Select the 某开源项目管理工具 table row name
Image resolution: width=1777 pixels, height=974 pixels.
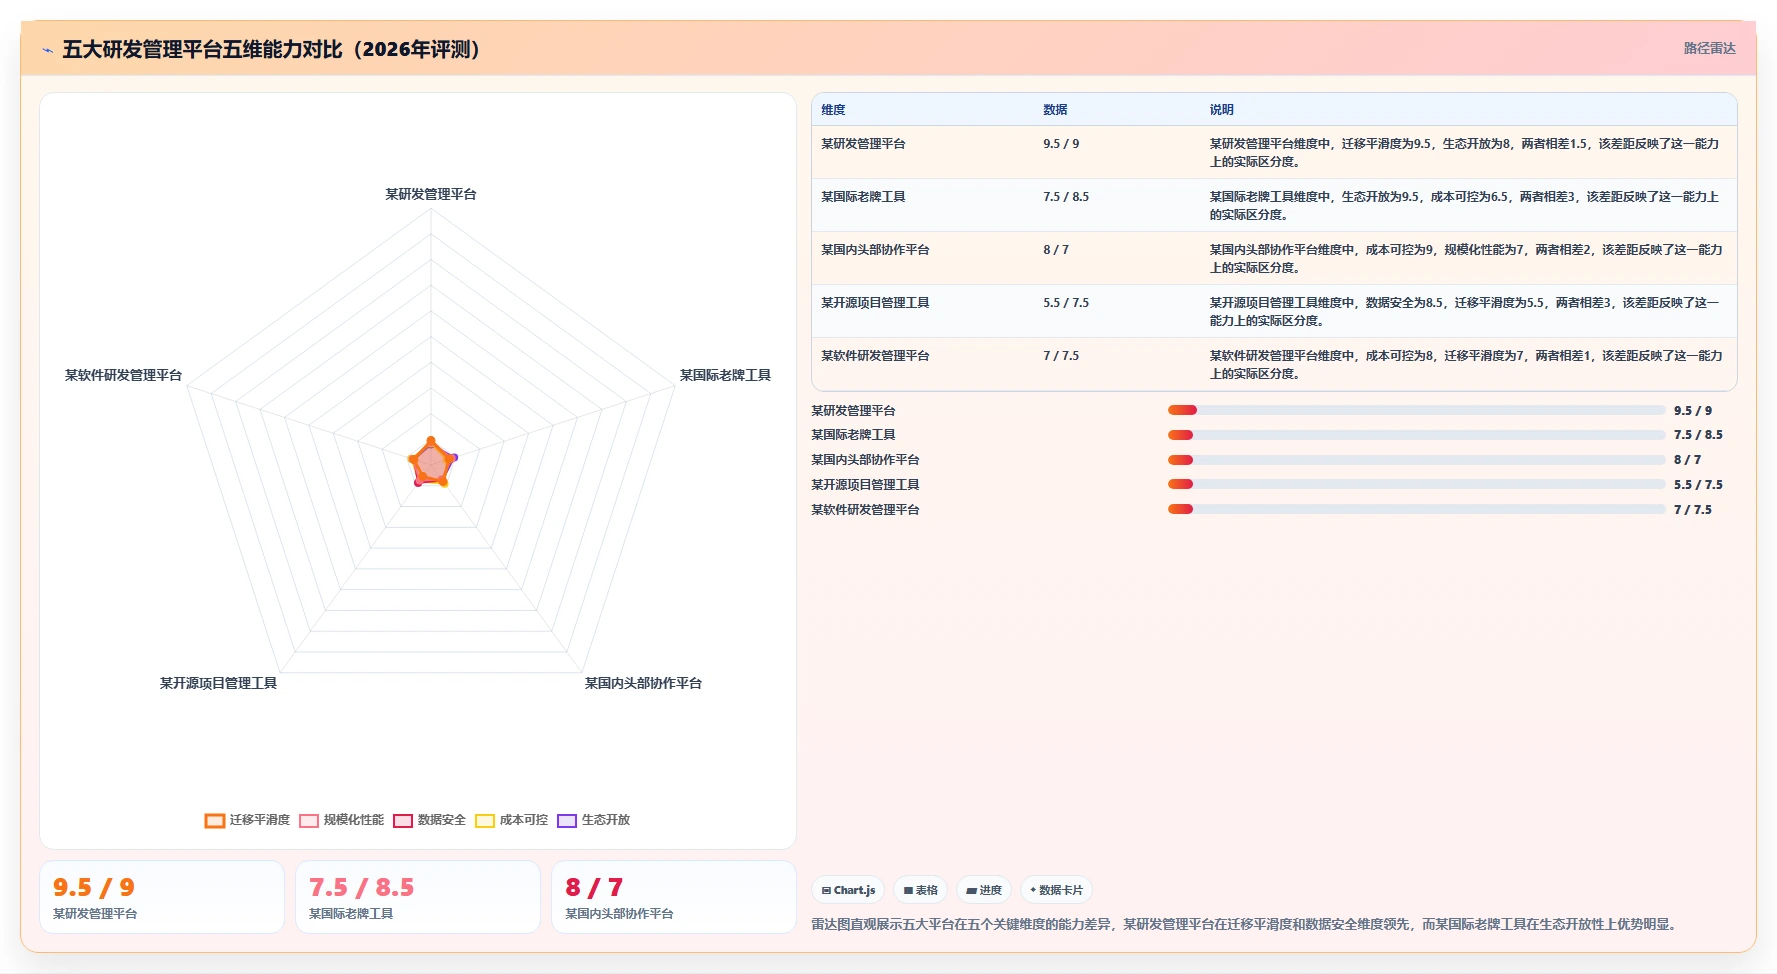pos(875,303)
